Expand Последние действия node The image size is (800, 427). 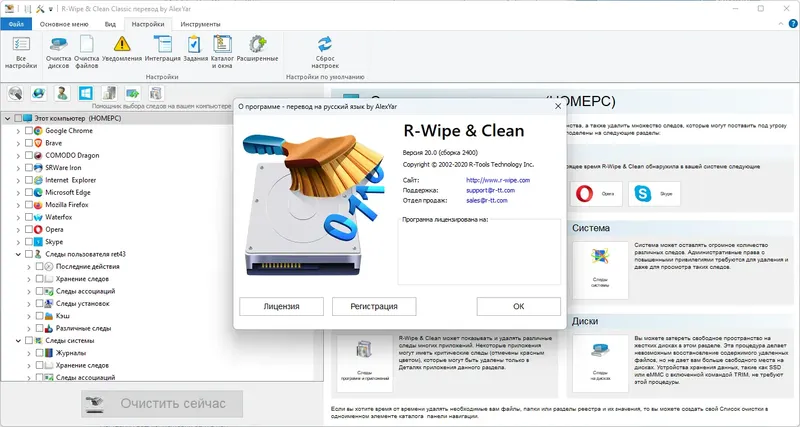29,266
